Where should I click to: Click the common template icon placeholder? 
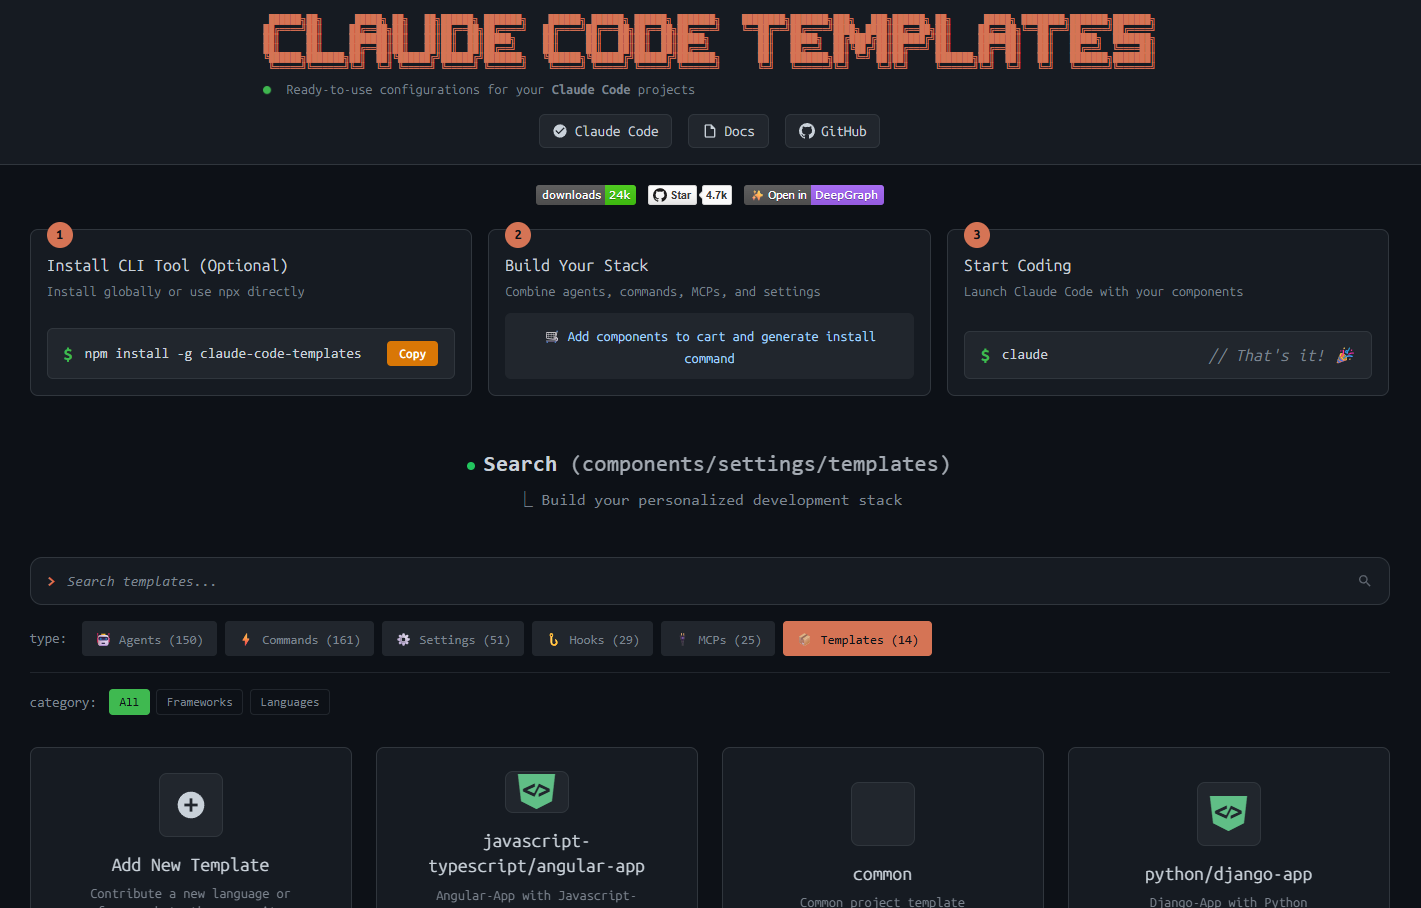883,814
